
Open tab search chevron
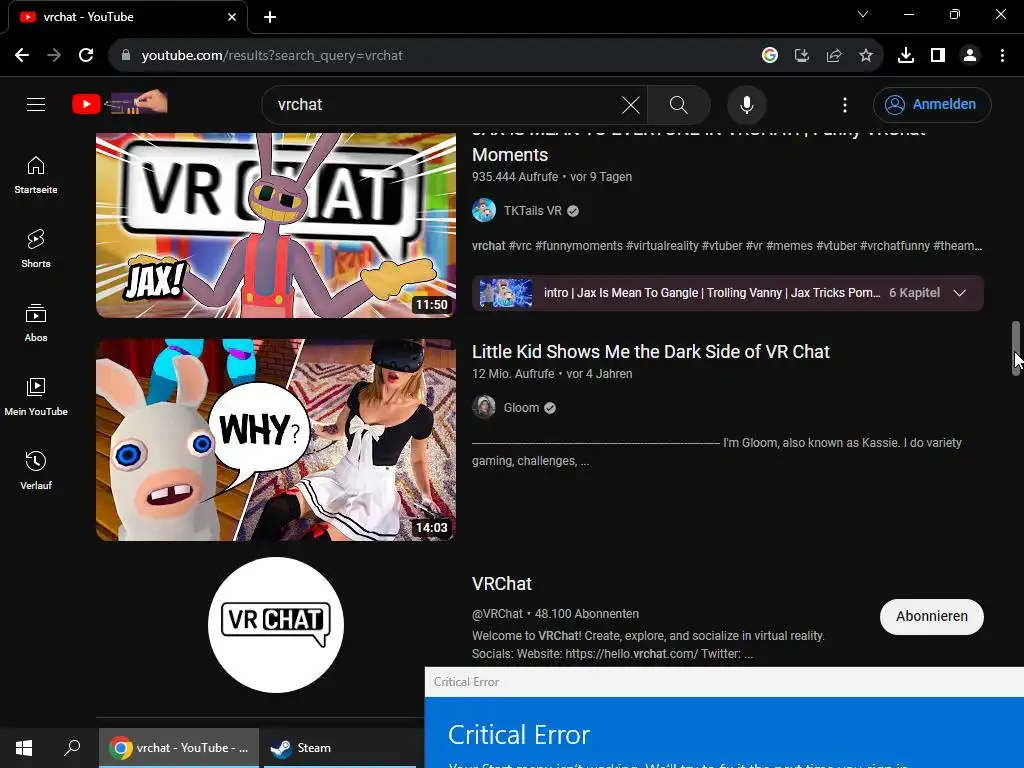point(863,14)
